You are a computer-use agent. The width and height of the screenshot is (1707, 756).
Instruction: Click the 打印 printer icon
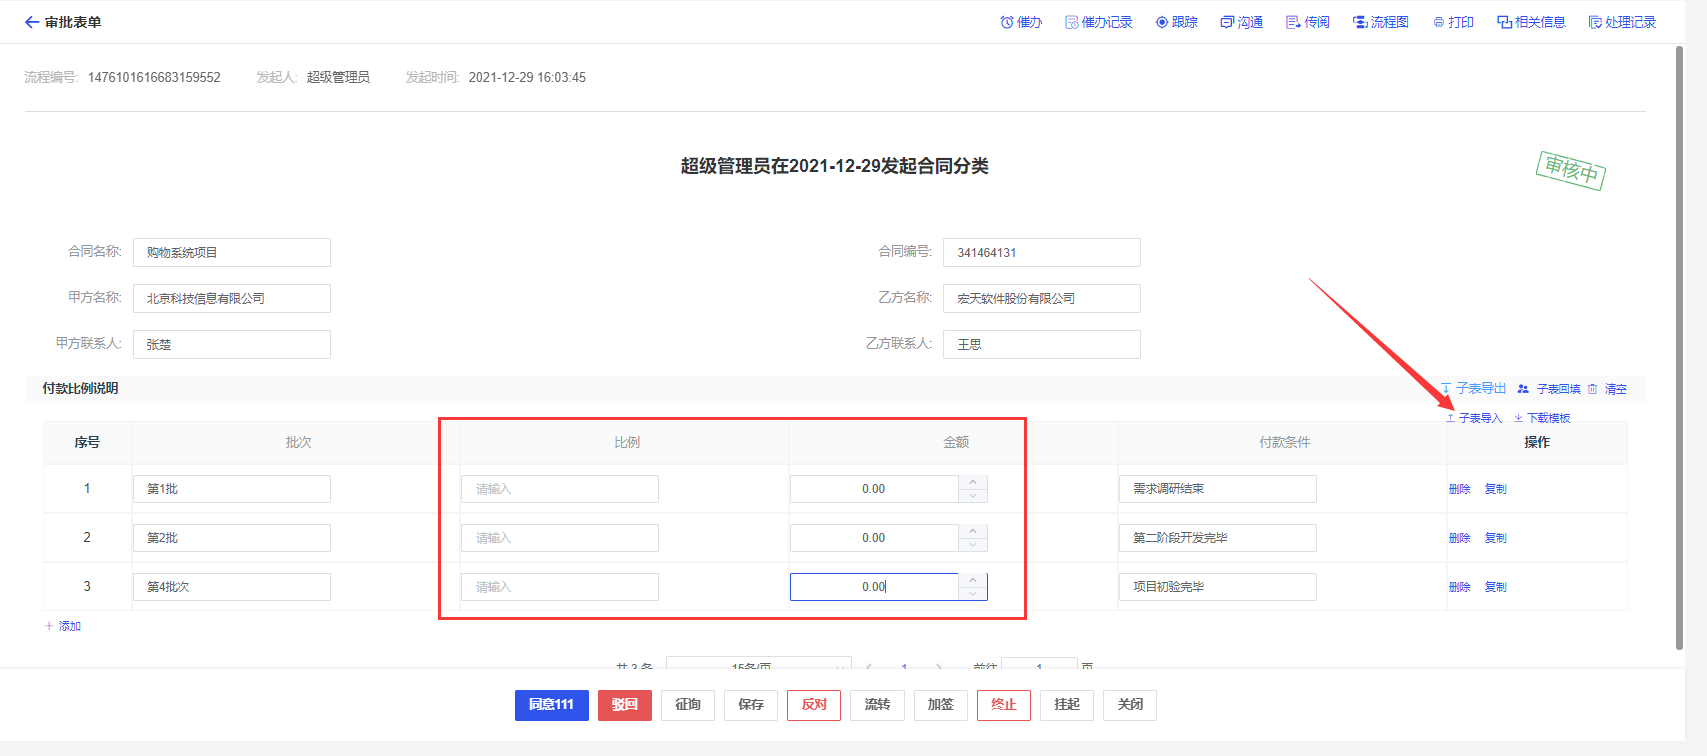1439,22
